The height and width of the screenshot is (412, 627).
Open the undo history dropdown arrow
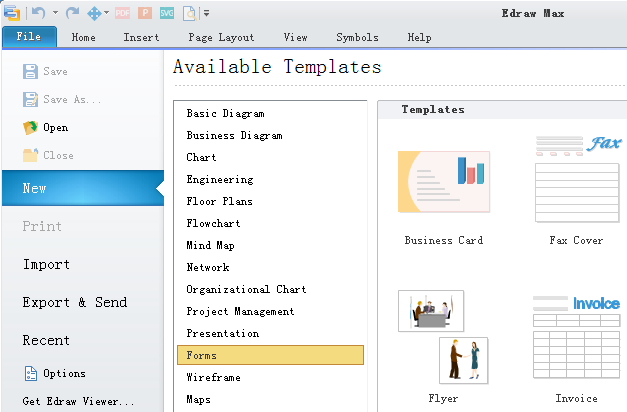tap(55, 13)
